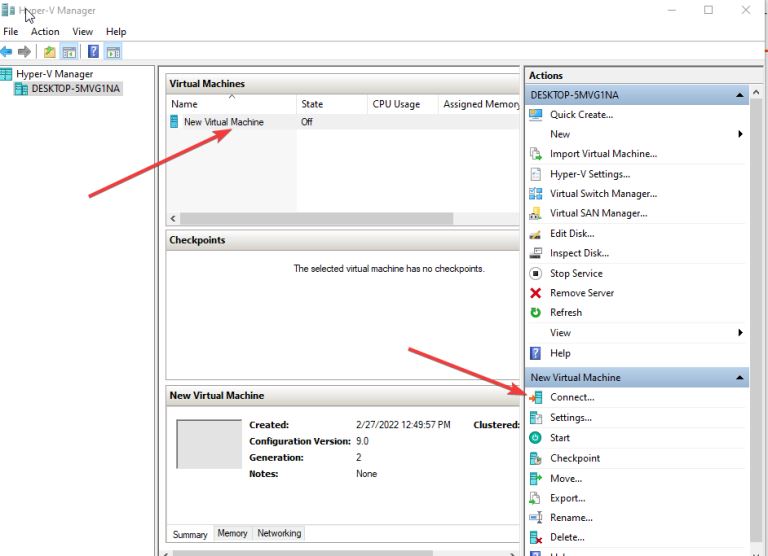The image size is (768, 556).
Task: Click the left scroll arrow in VM list
Action: coord(173,218)
